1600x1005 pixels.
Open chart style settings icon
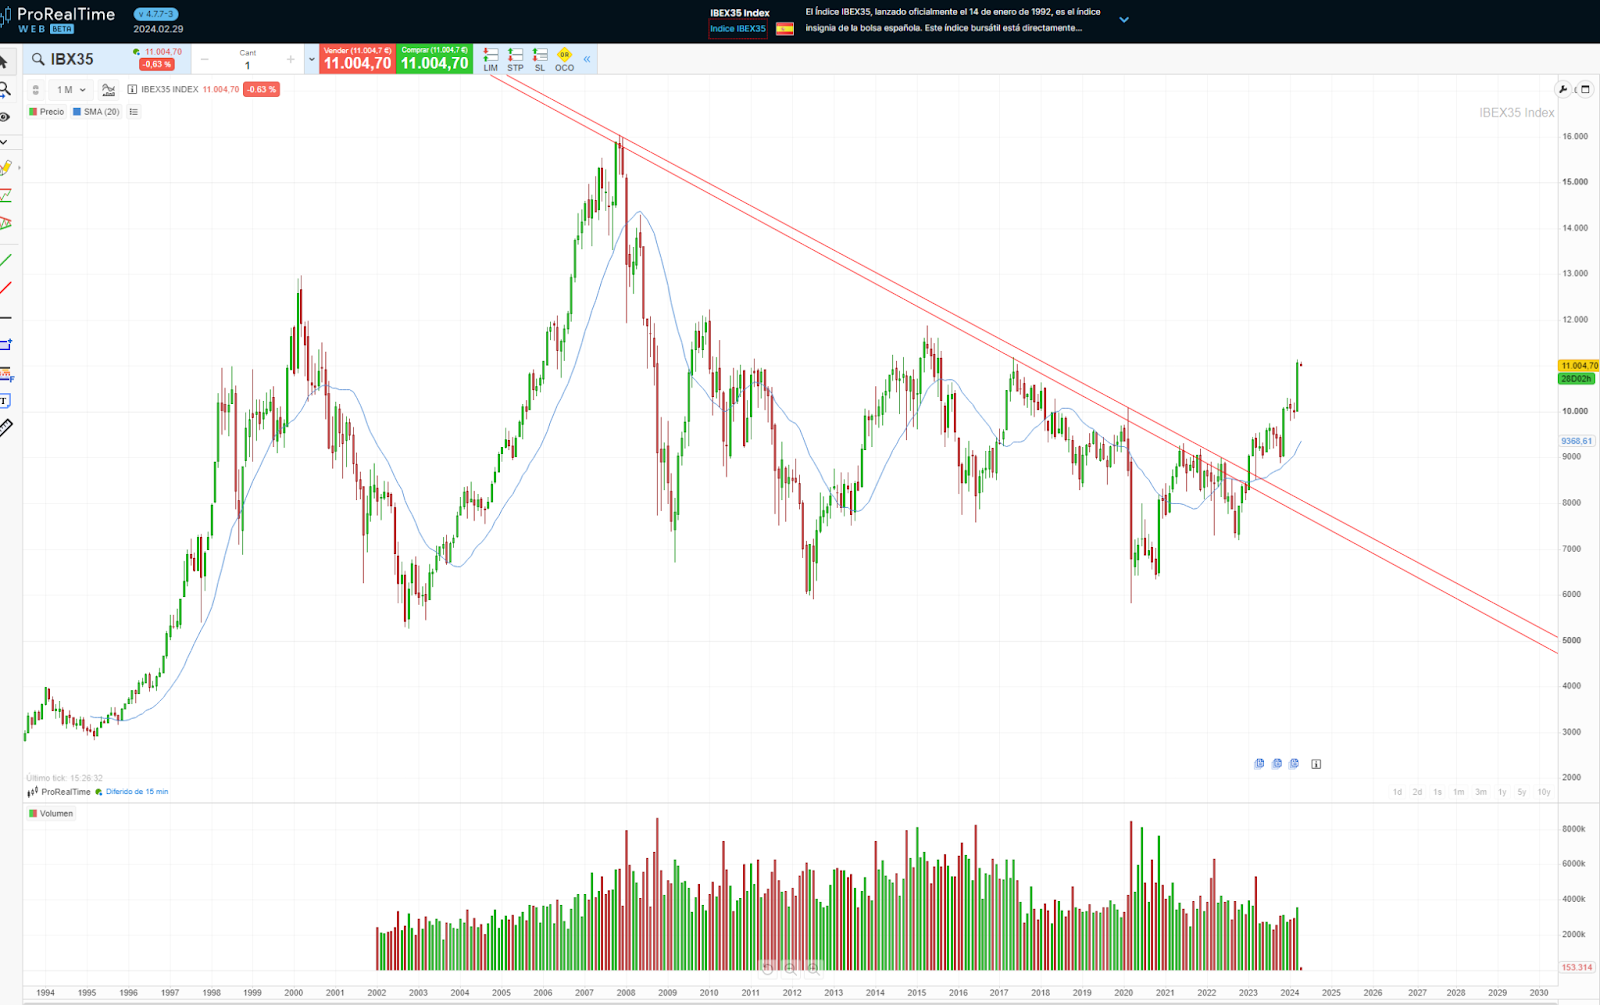tap(109, 90)
